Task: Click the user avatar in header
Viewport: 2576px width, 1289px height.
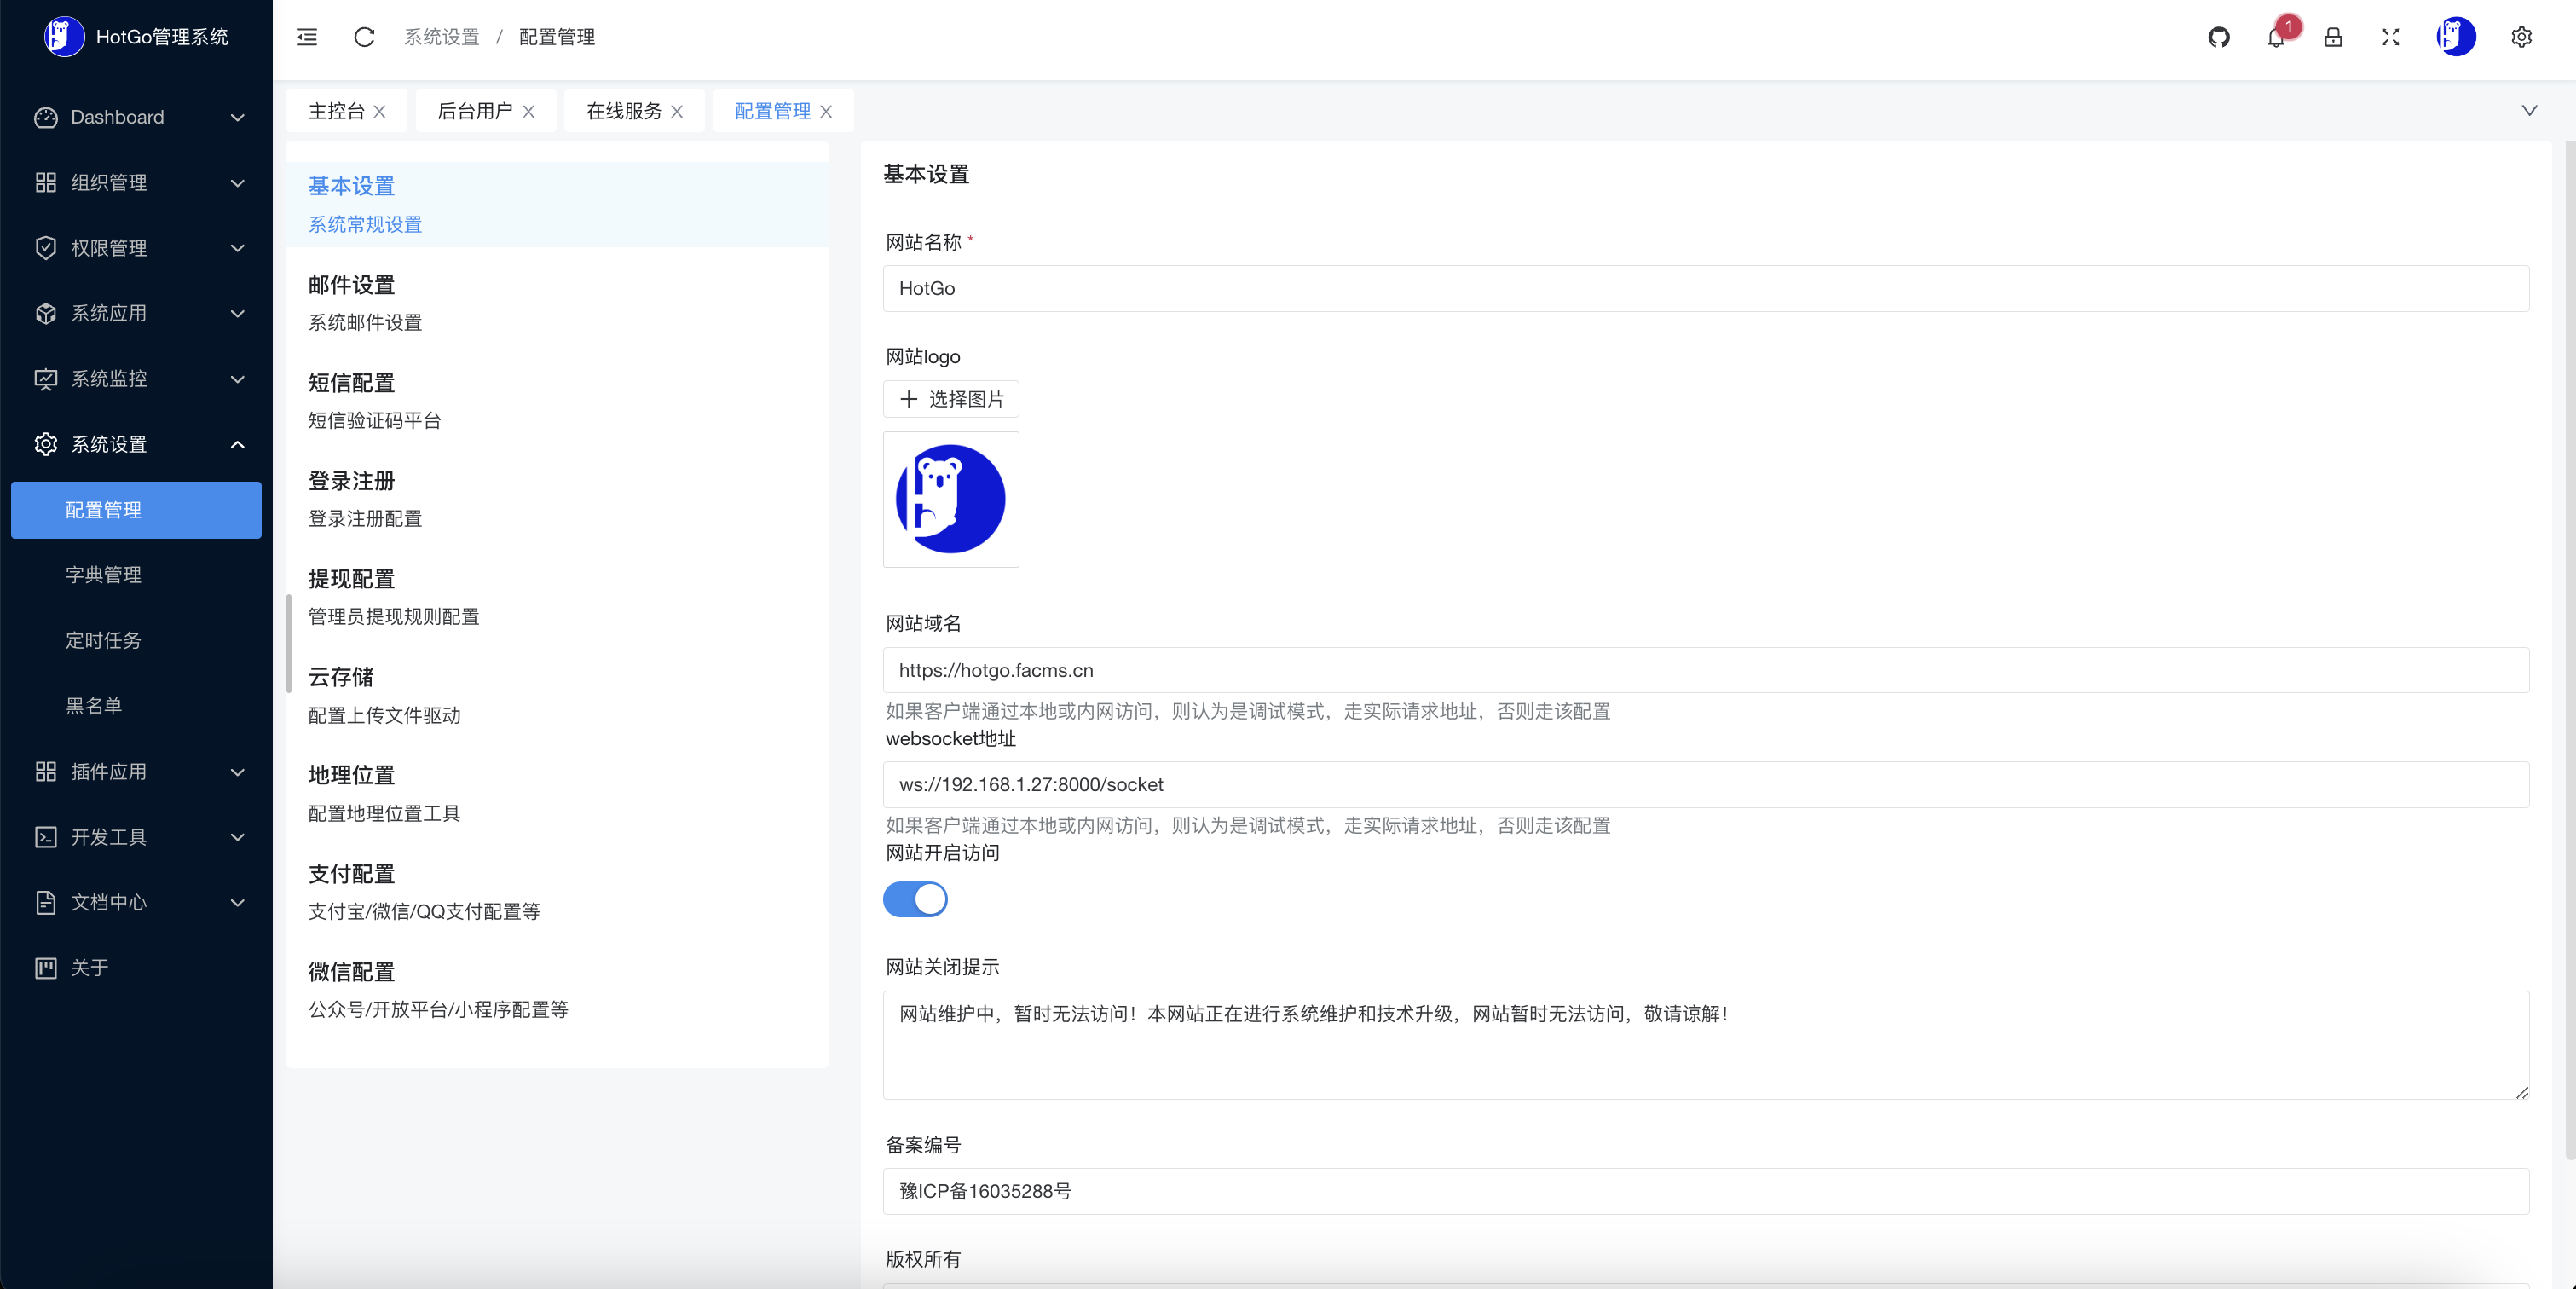Action: tap(2455, 37)
